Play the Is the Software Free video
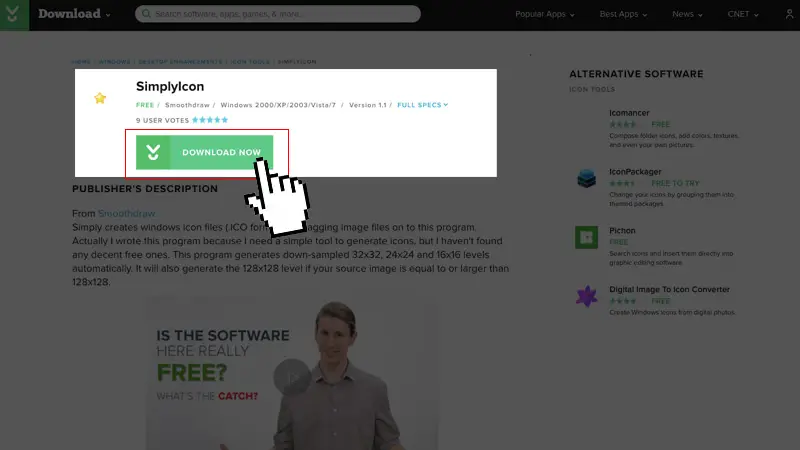The width and height of the screenshot is (800, 450). (x=292, y=377)
